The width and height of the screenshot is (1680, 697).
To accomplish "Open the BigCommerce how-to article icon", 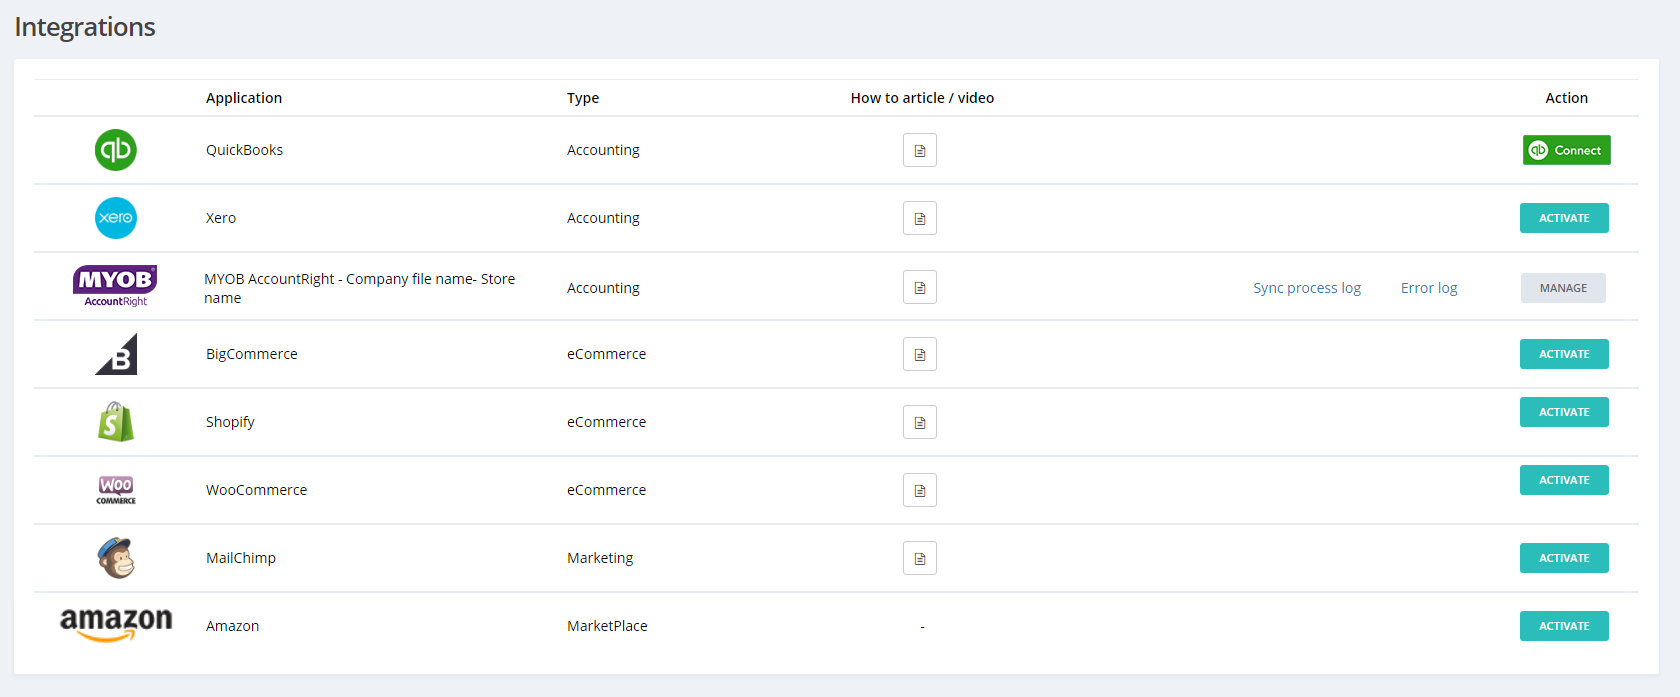I will 919,354.
